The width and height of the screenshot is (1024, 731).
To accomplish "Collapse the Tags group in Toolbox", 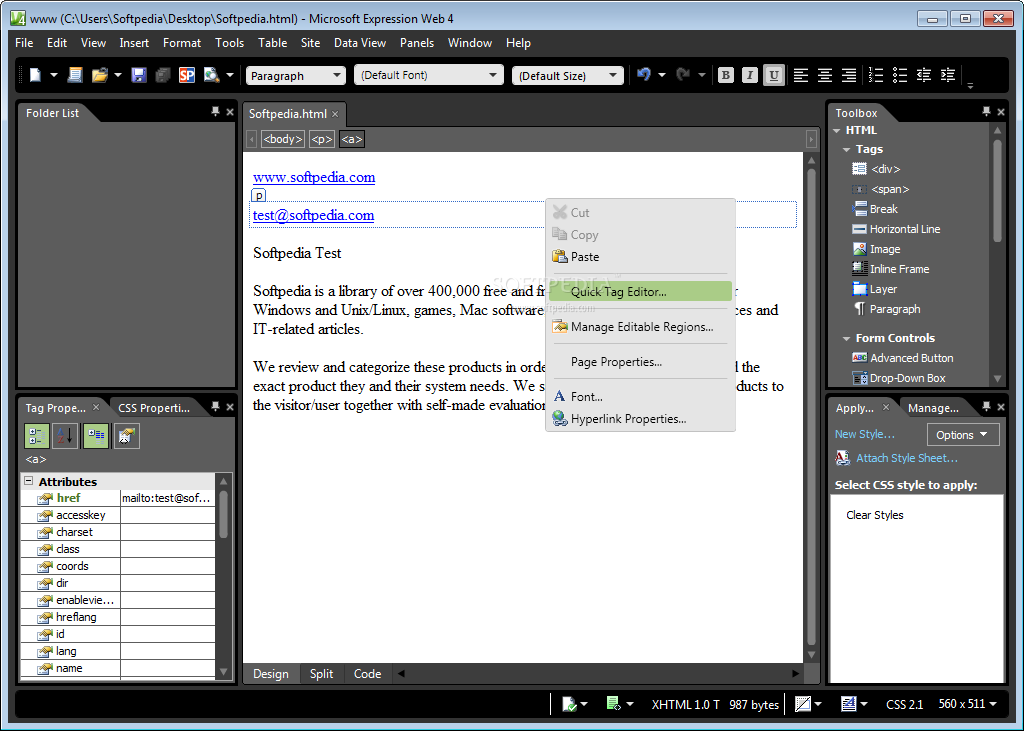I will coord(846,150).
